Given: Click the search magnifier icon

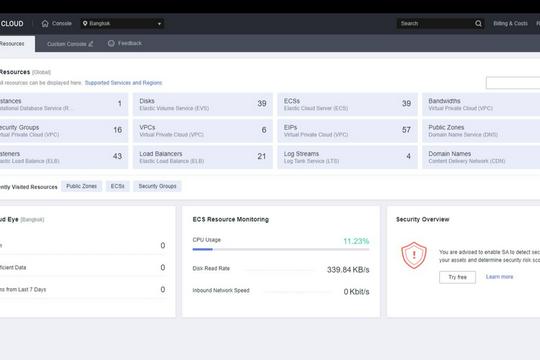Looking at the screenshot, I should click(478, 23).
